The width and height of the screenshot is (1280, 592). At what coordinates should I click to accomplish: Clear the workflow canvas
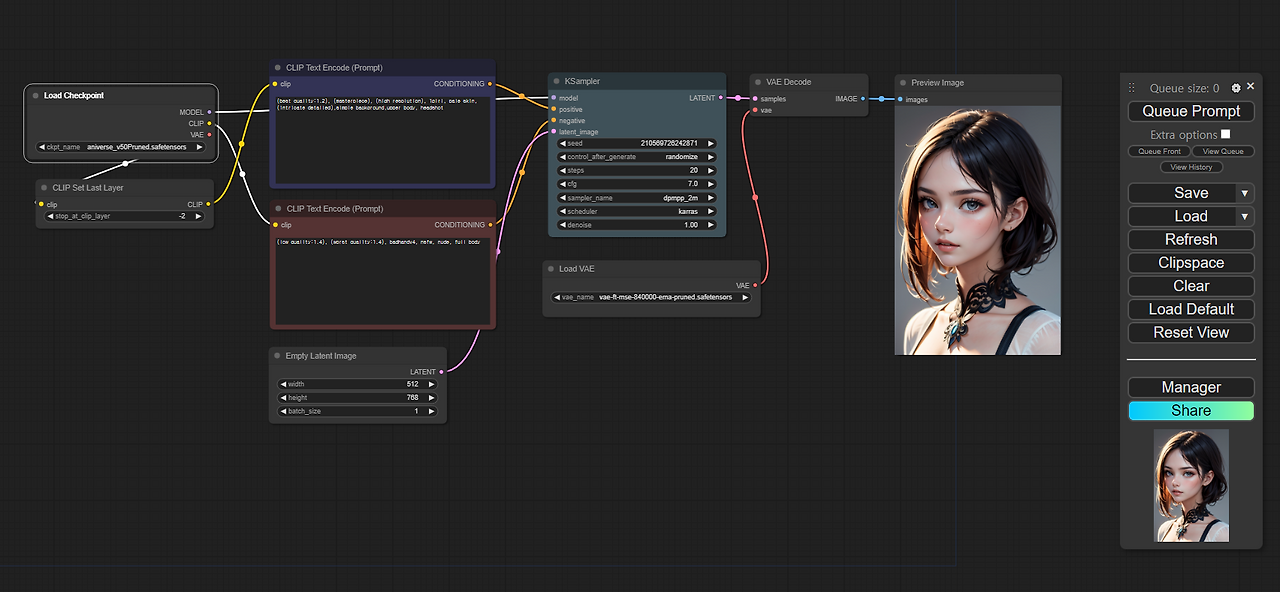pyautogui.click(x=1191, y=286)
